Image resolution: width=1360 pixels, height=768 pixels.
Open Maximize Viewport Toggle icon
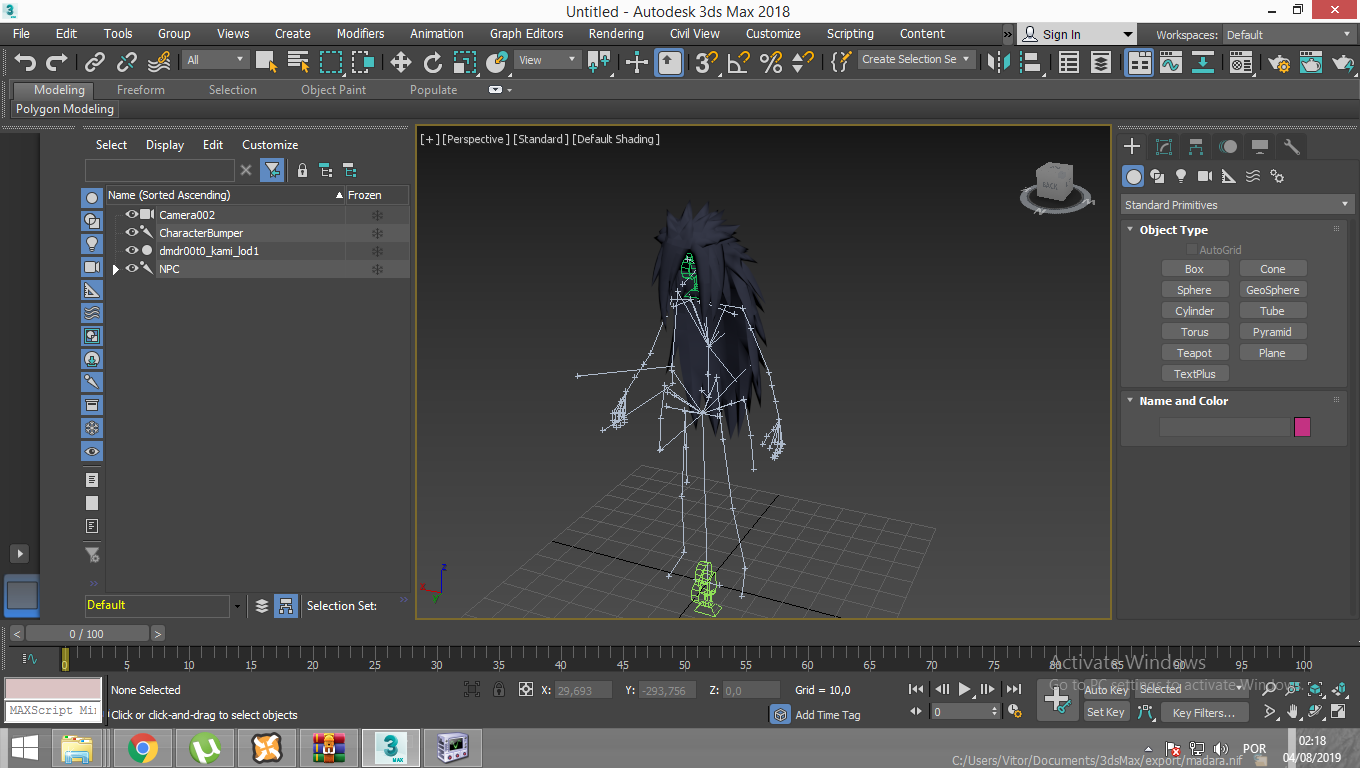(1338, 712)
